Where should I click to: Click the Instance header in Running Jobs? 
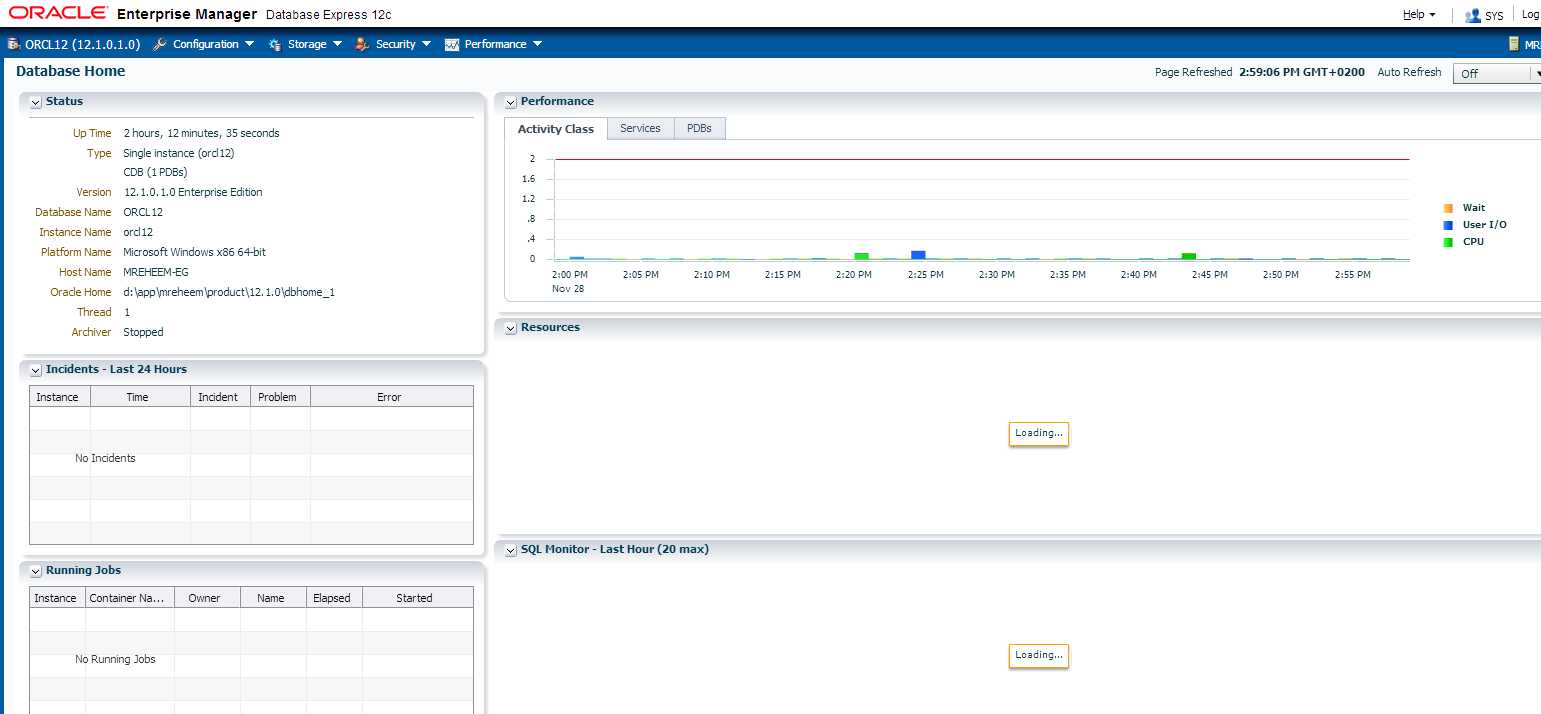(x=57, y=598)
